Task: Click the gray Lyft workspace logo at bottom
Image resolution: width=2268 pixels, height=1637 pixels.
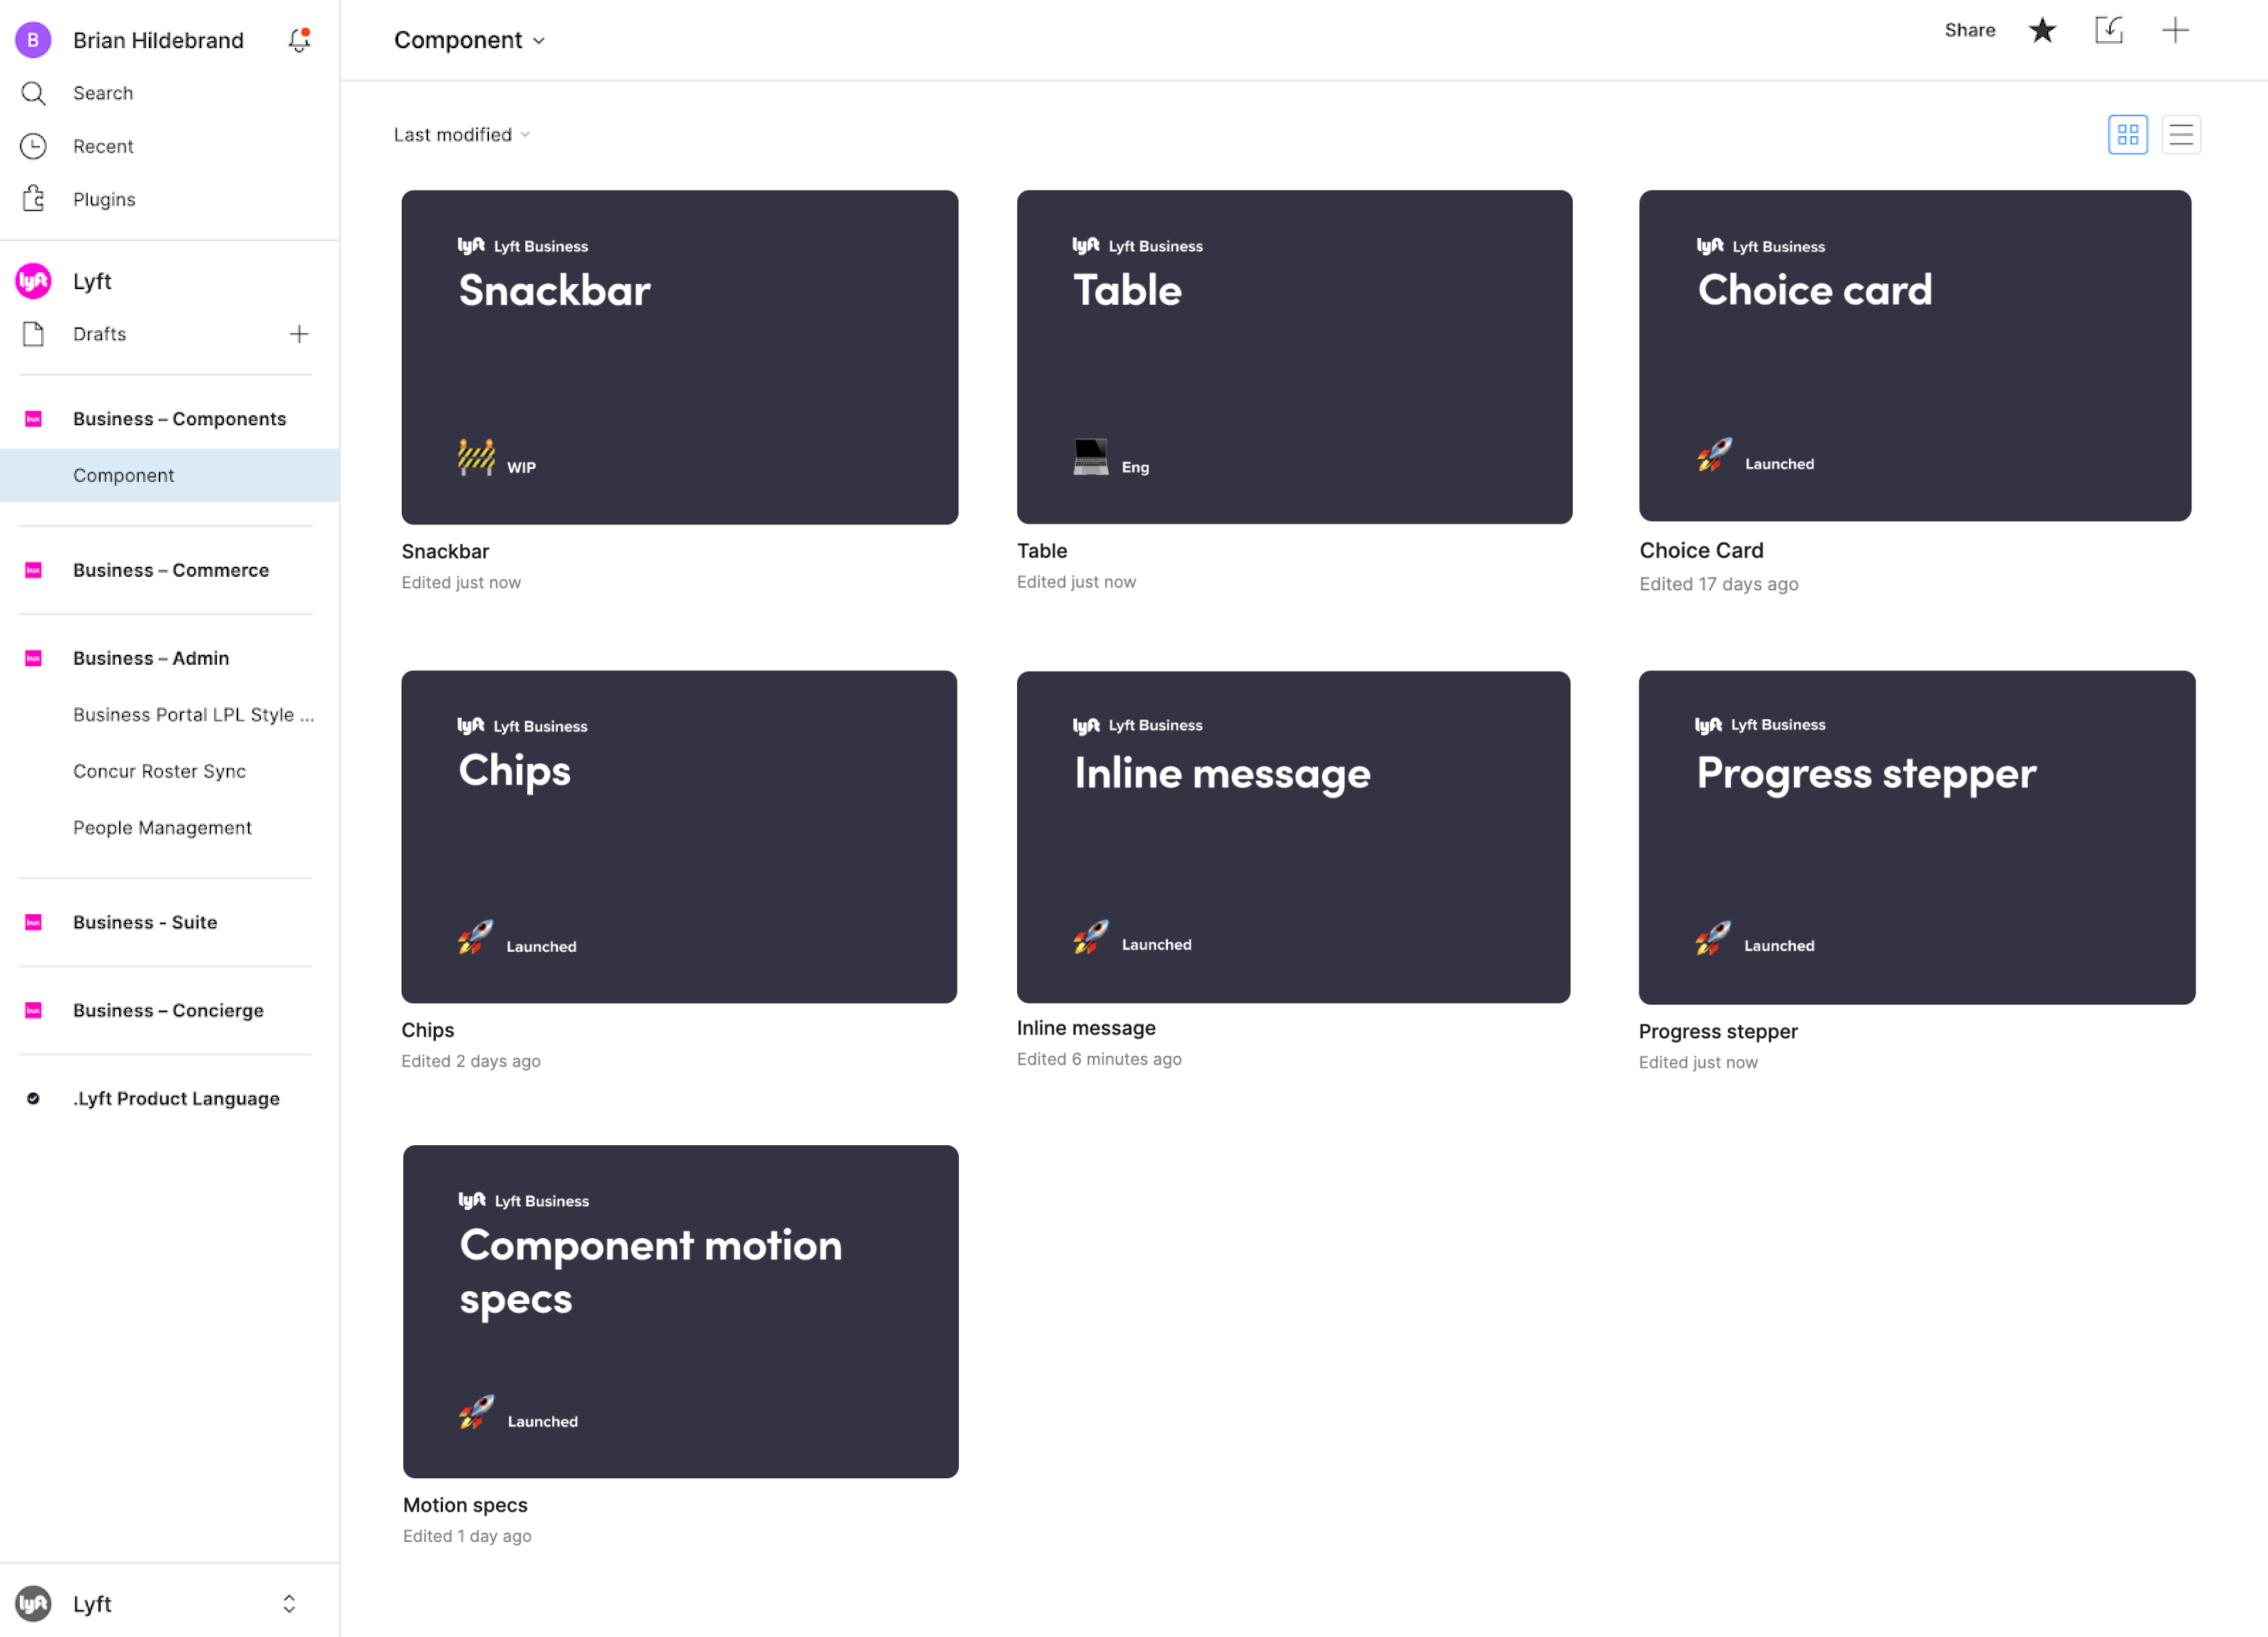Action: 33,1603
